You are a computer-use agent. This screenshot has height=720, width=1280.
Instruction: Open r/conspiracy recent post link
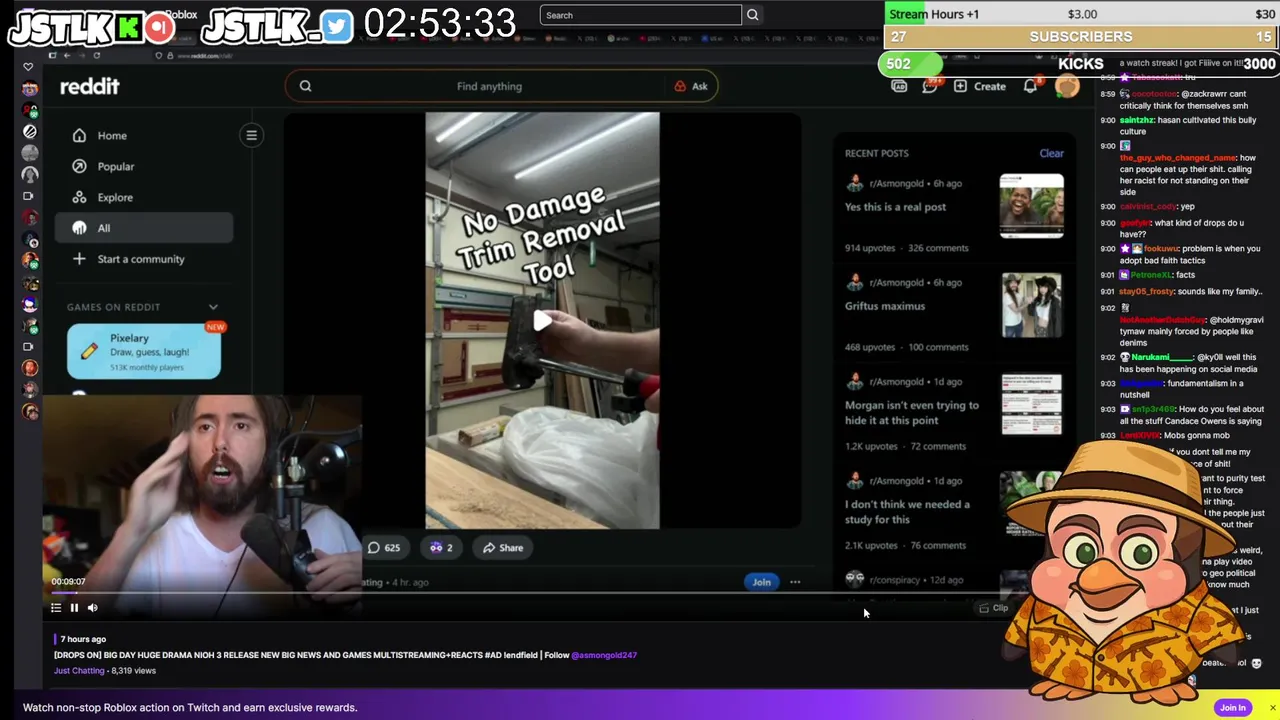tap(897, 580)
